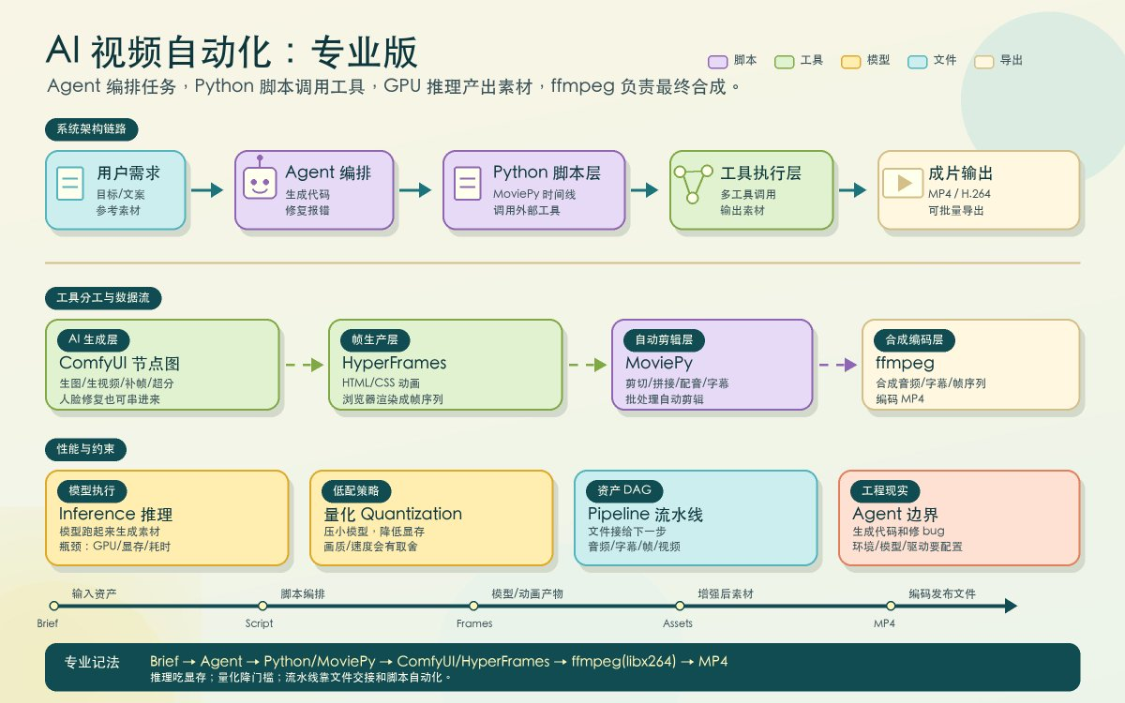
Task: Click the 瓶颈：GPU/显存/耗时 line
Action: coord(115,547)
